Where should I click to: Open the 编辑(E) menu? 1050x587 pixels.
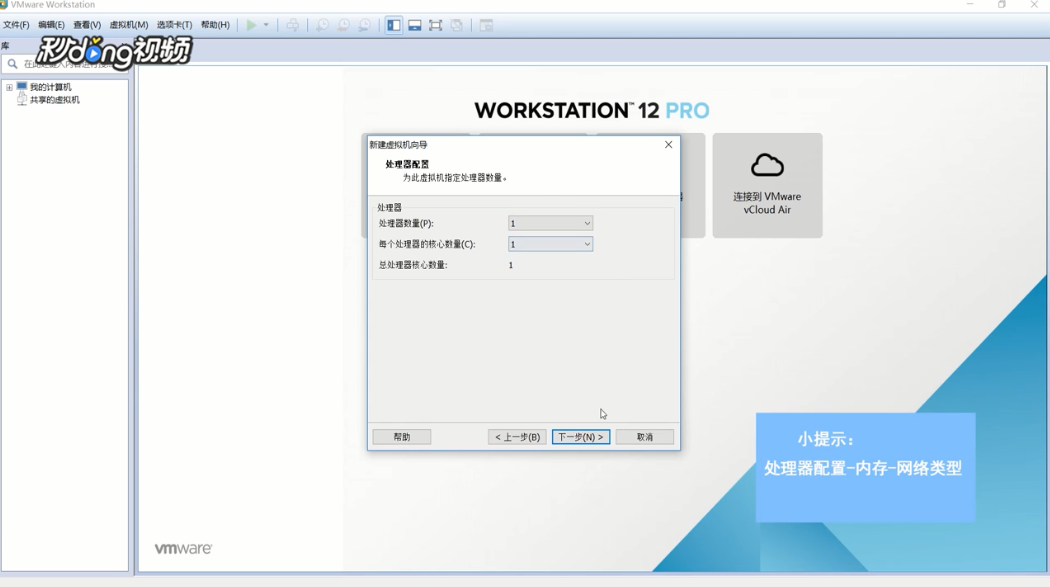pyautogui.click(x=52, y=25)
